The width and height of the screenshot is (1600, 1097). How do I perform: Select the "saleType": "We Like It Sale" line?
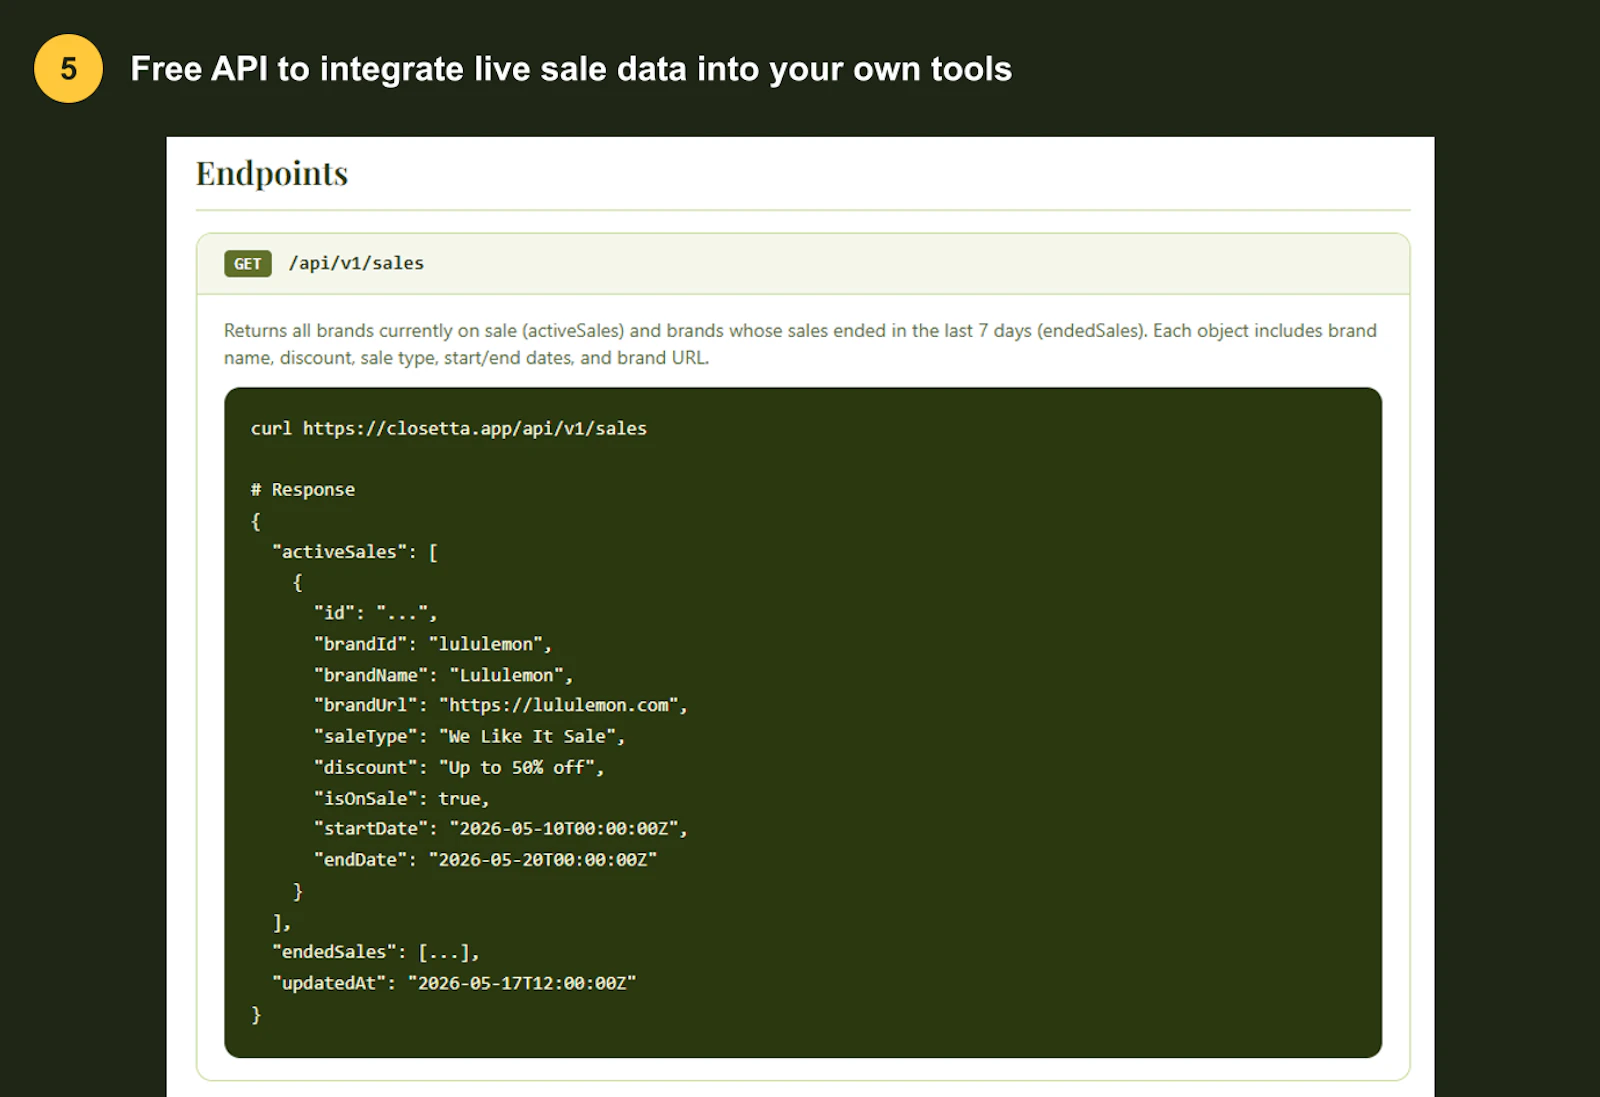pyautogui.click(x=469, y=736)
